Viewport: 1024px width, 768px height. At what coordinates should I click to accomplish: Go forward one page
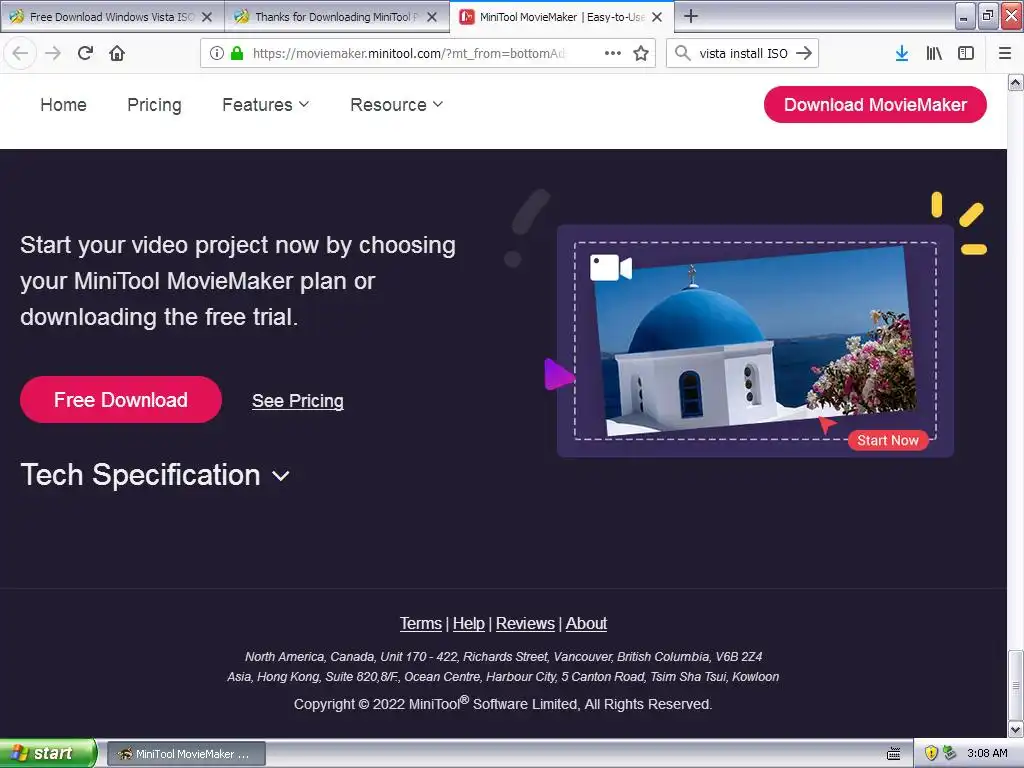pos(53,53)
